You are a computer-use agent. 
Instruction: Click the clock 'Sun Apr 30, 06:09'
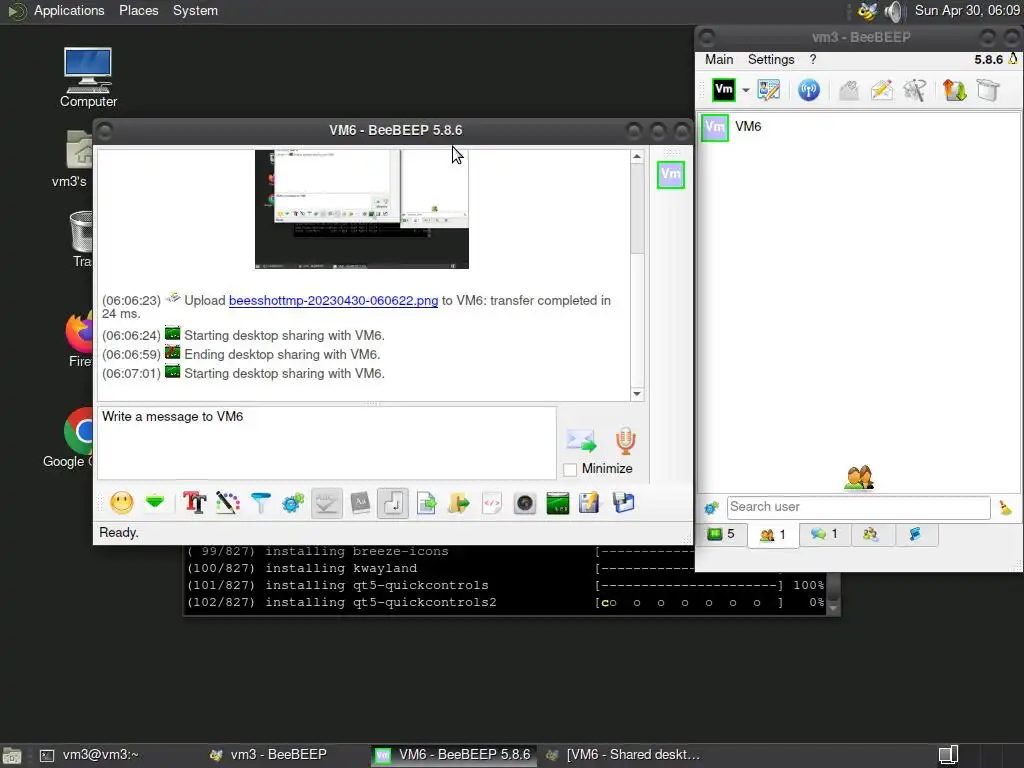point(967,10)
